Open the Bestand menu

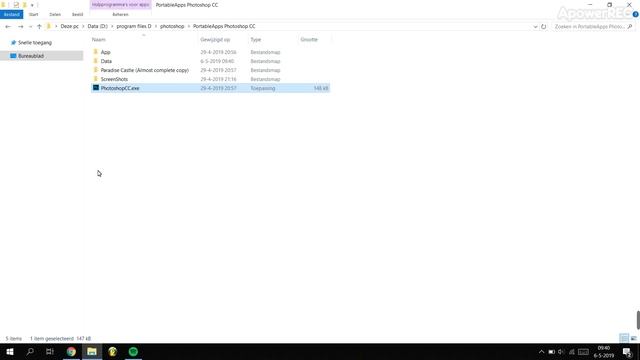click(11, 14)
